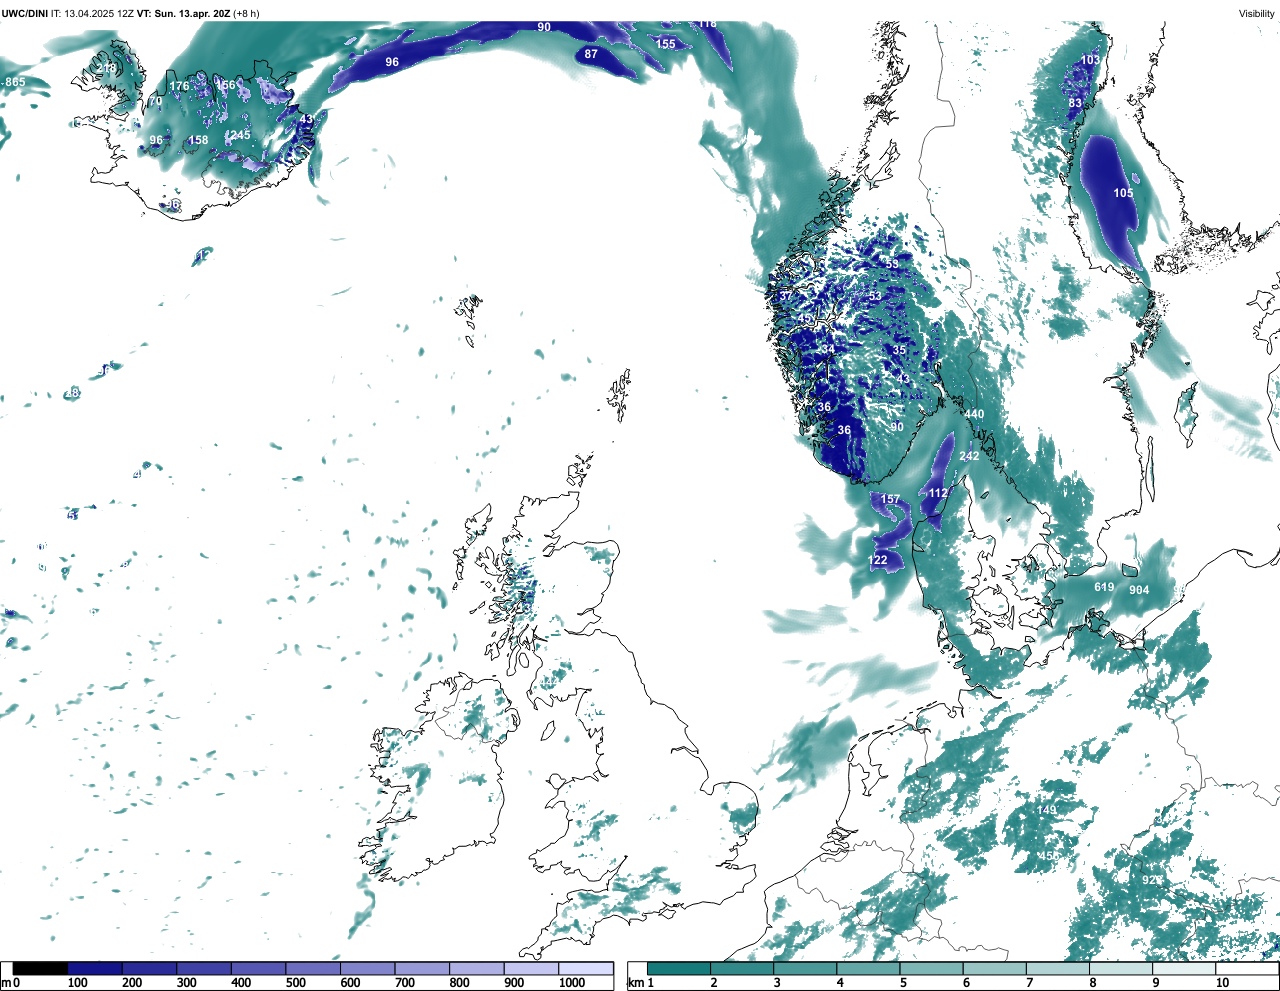Click the '242' visibility value label
The height and width of the screenshot is (991, 1280).
coord(969,456)
